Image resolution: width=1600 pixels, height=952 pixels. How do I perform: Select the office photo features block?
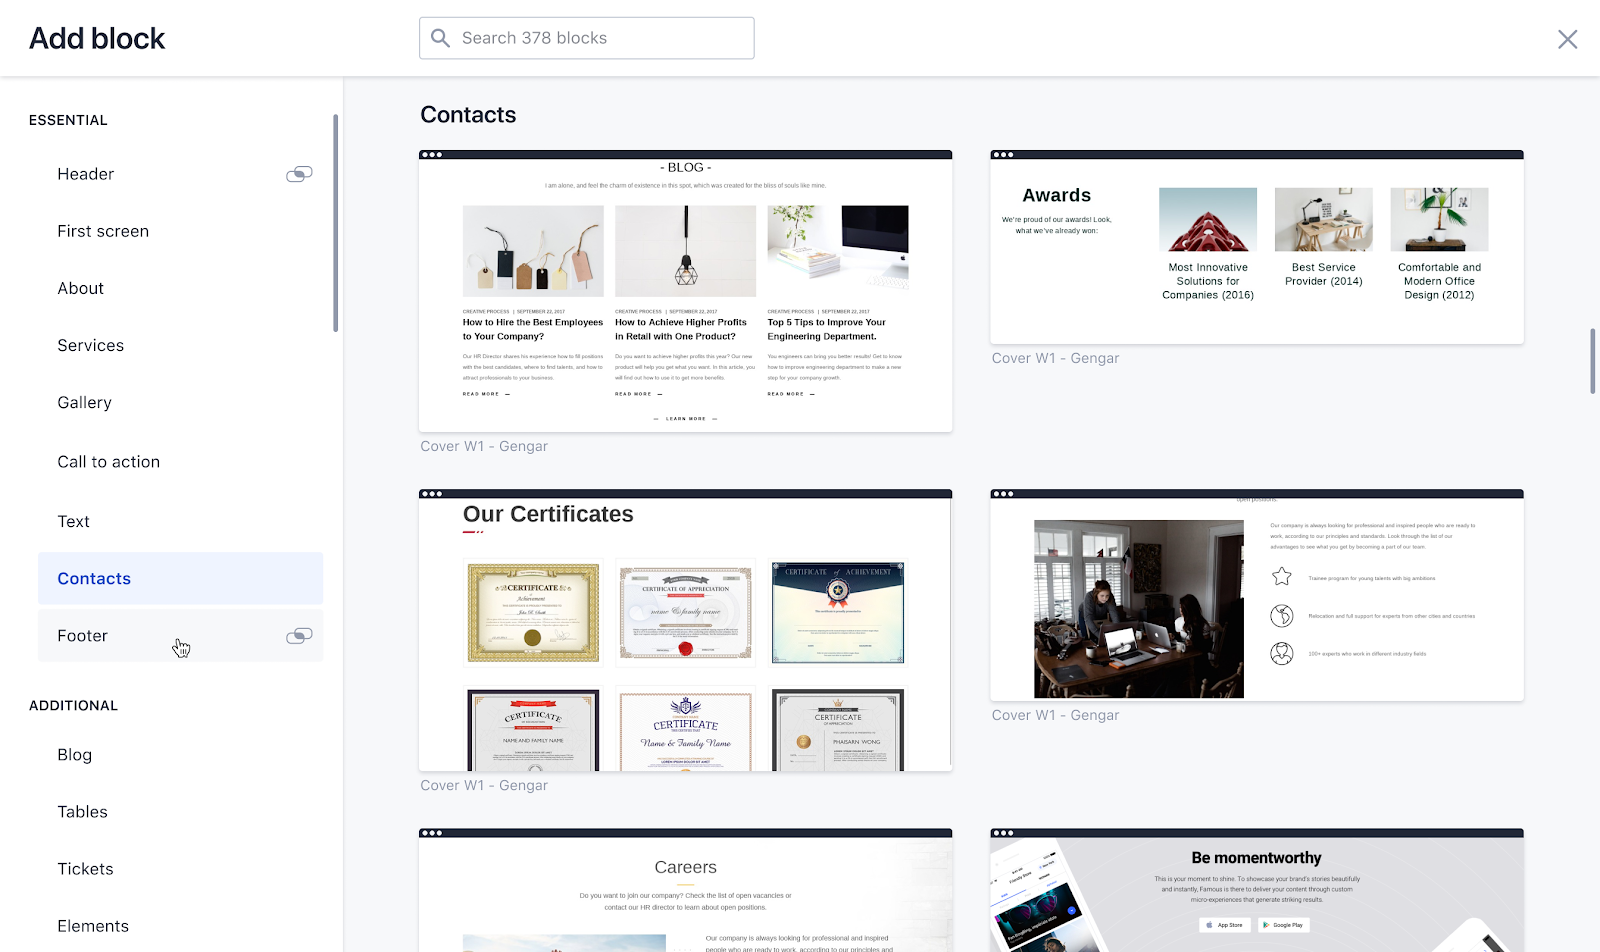point(1256,595)
